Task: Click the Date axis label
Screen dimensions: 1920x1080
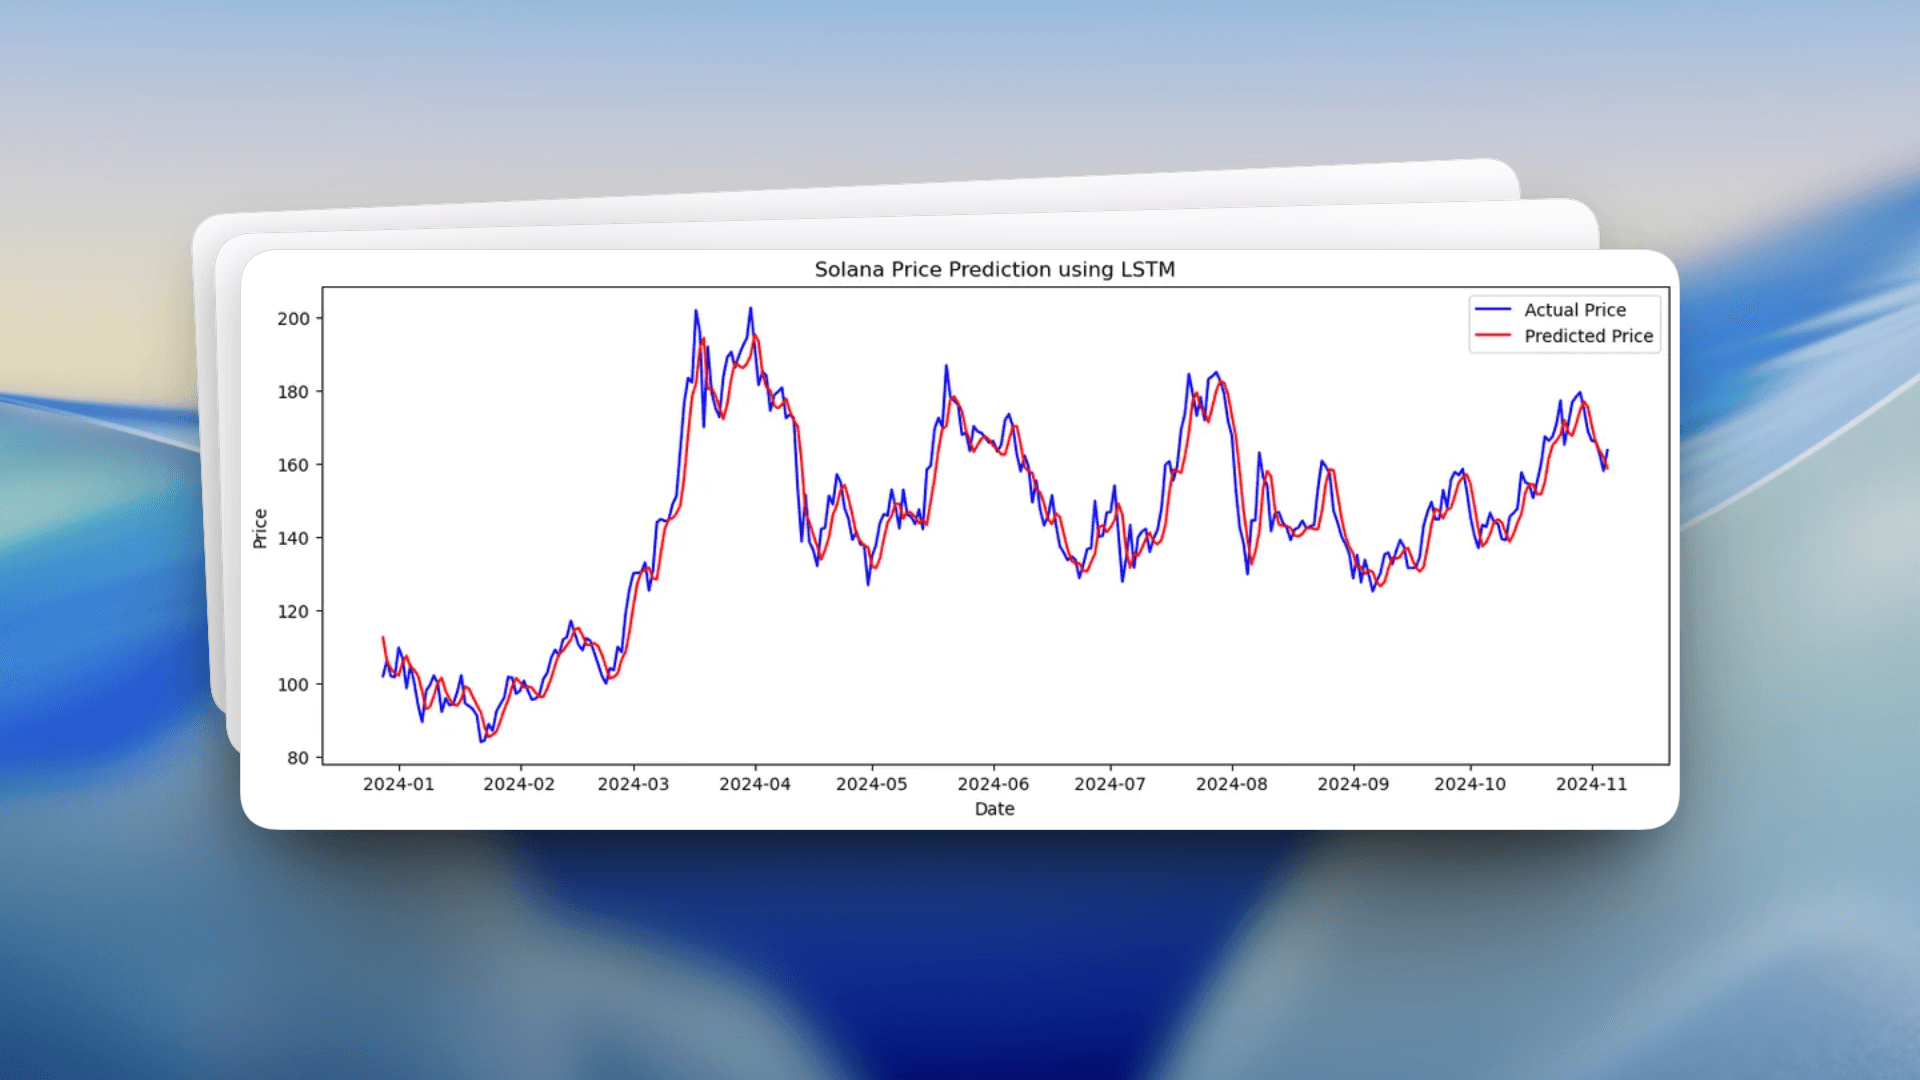Action: tap(993, 808)
